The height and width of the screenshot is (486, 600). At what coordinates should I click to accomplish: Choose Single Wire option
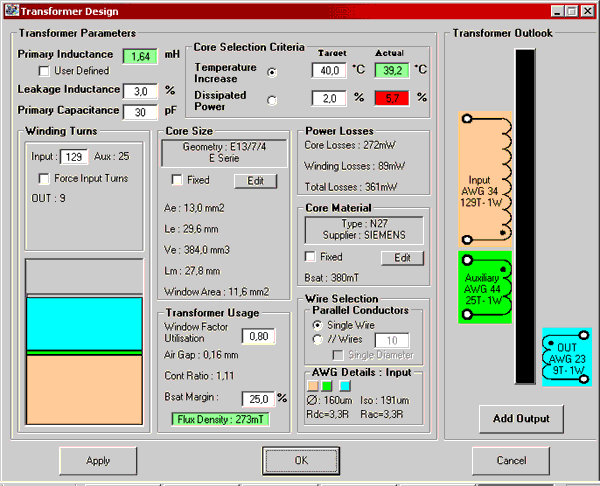(318, 325)
